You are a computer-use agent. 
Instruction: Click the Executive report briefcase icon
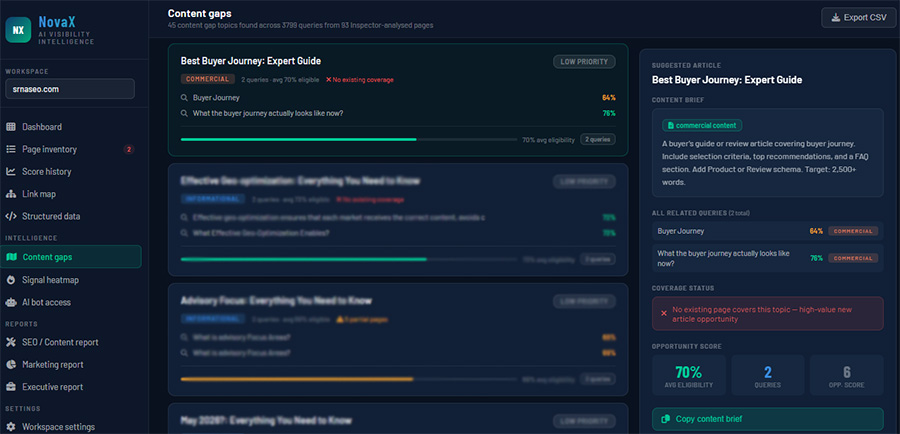click(x=11, y=387)
